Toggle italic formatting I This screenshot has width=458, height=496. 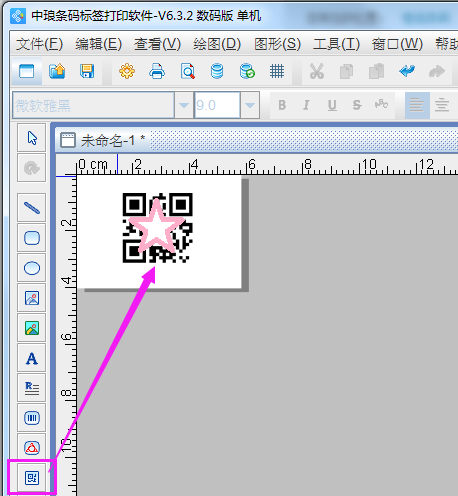(x=306, y=105)
